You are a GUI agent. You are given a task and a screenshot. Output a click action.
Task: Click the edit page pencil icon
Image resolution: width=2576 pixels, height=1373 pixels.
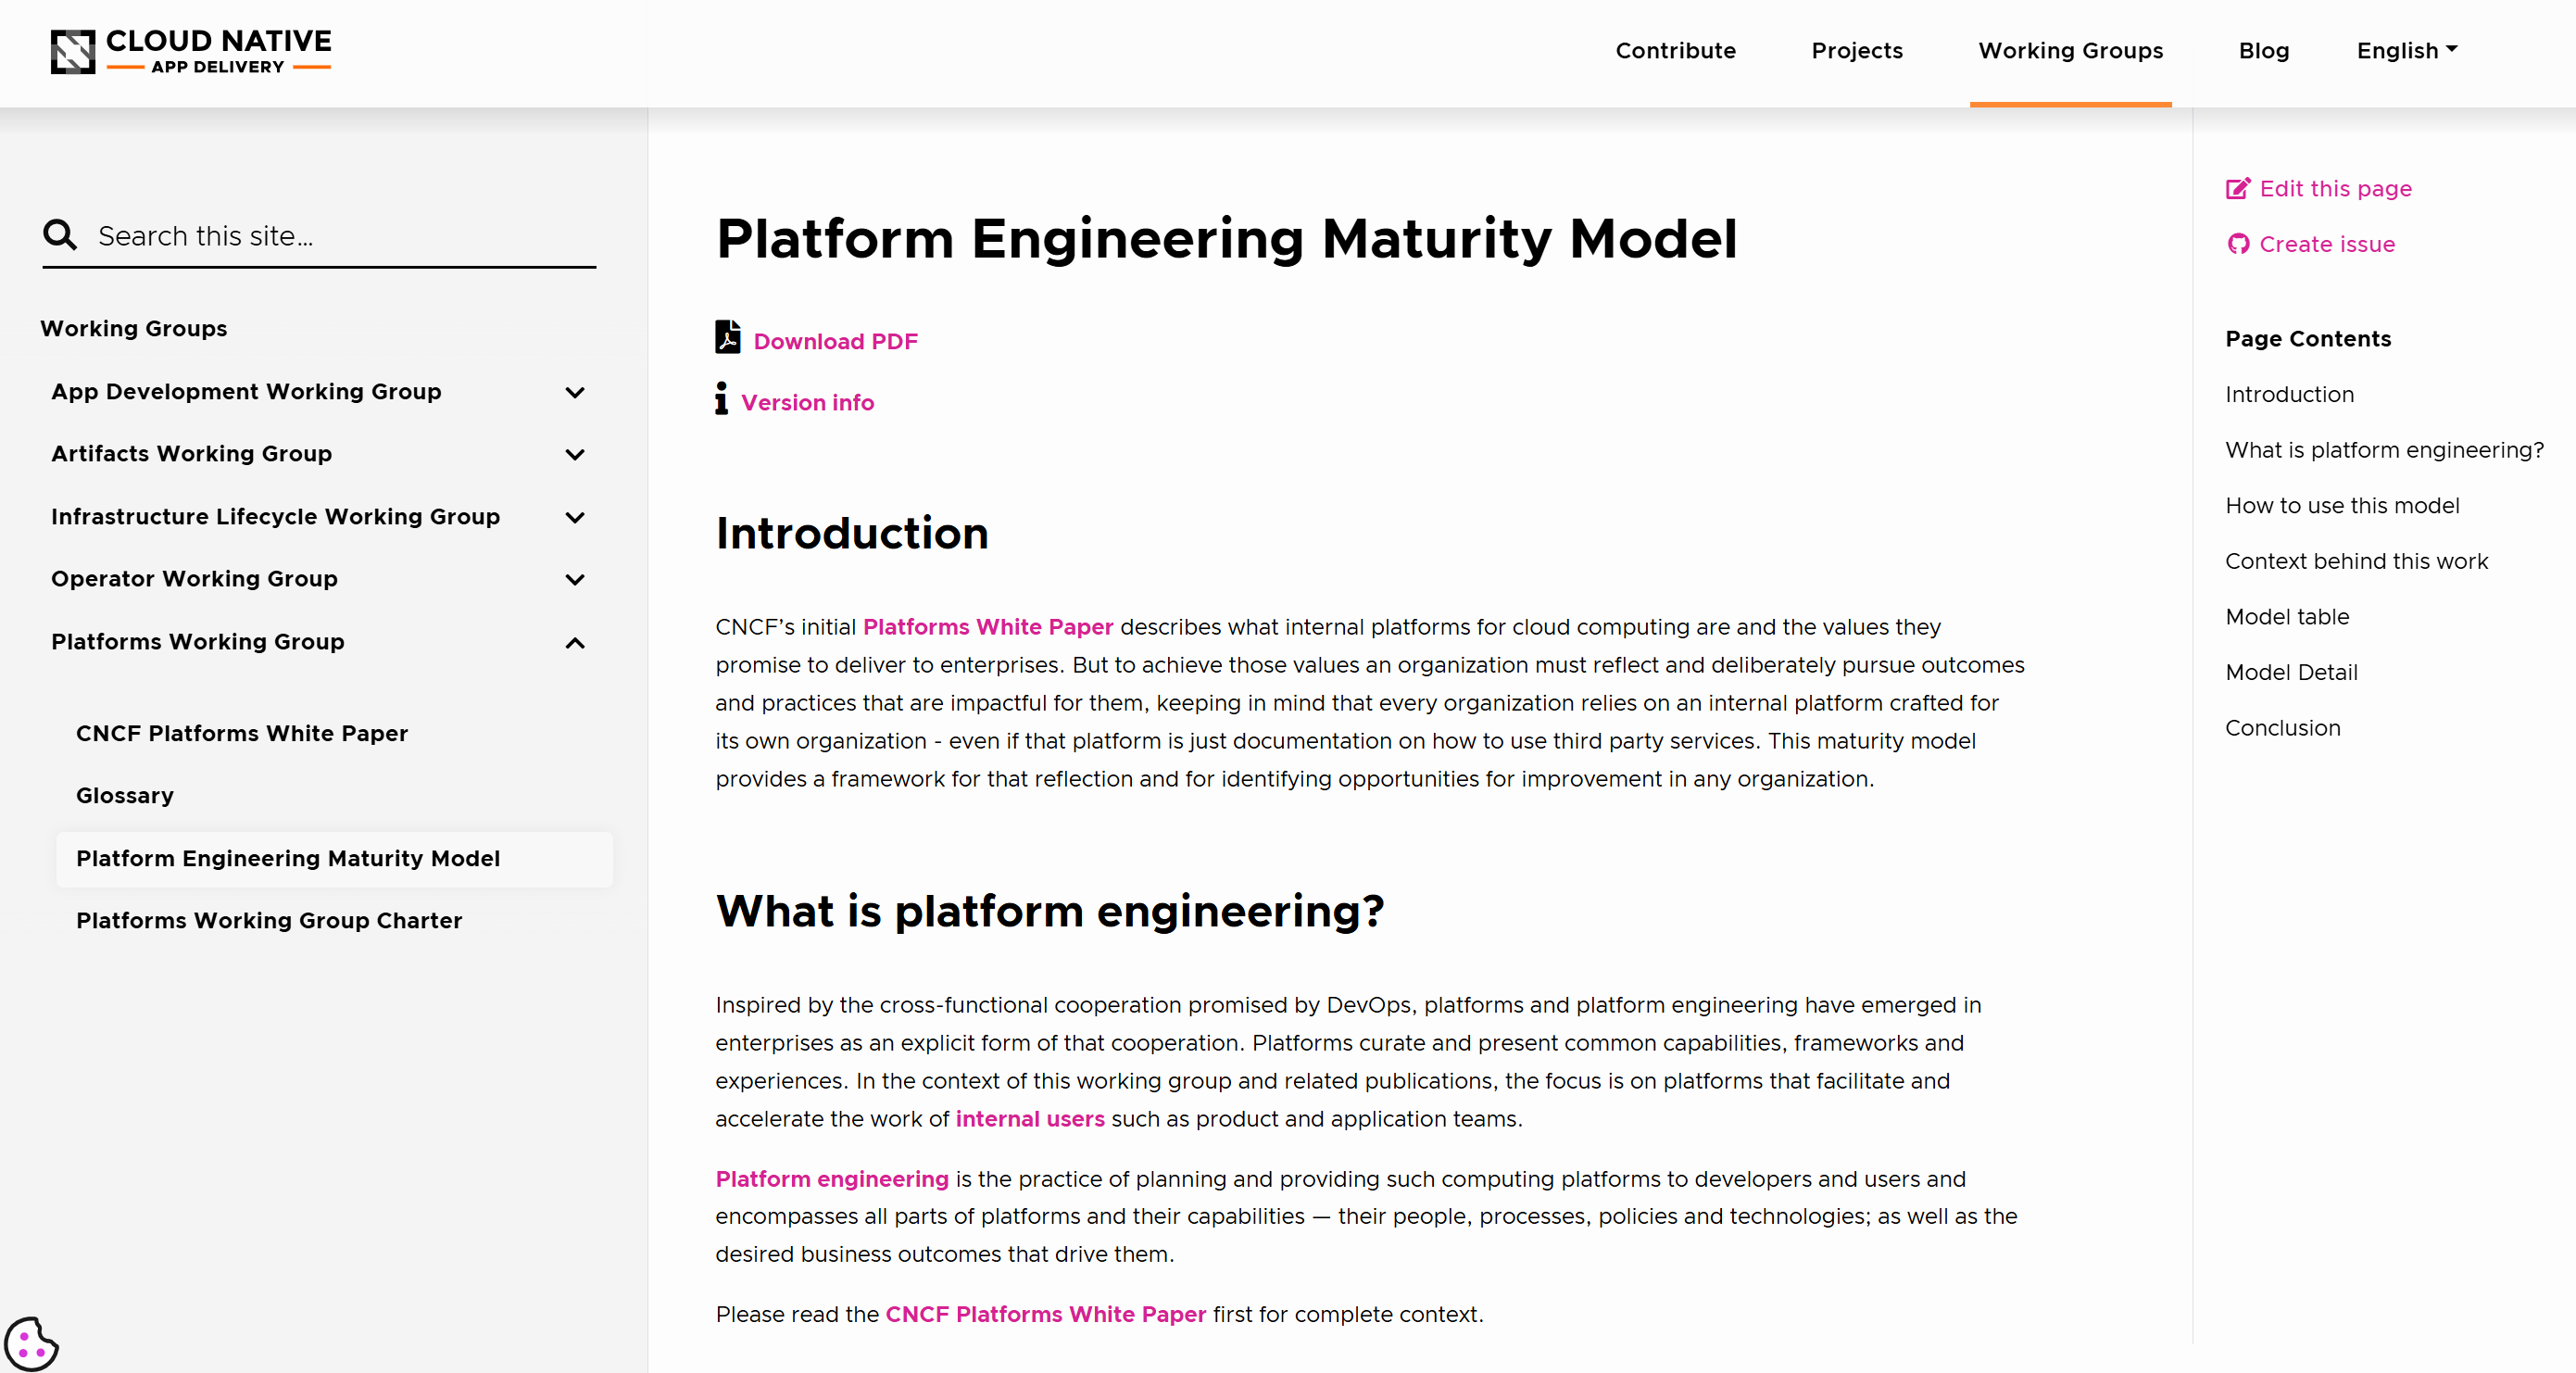[x=2237, y=188]
